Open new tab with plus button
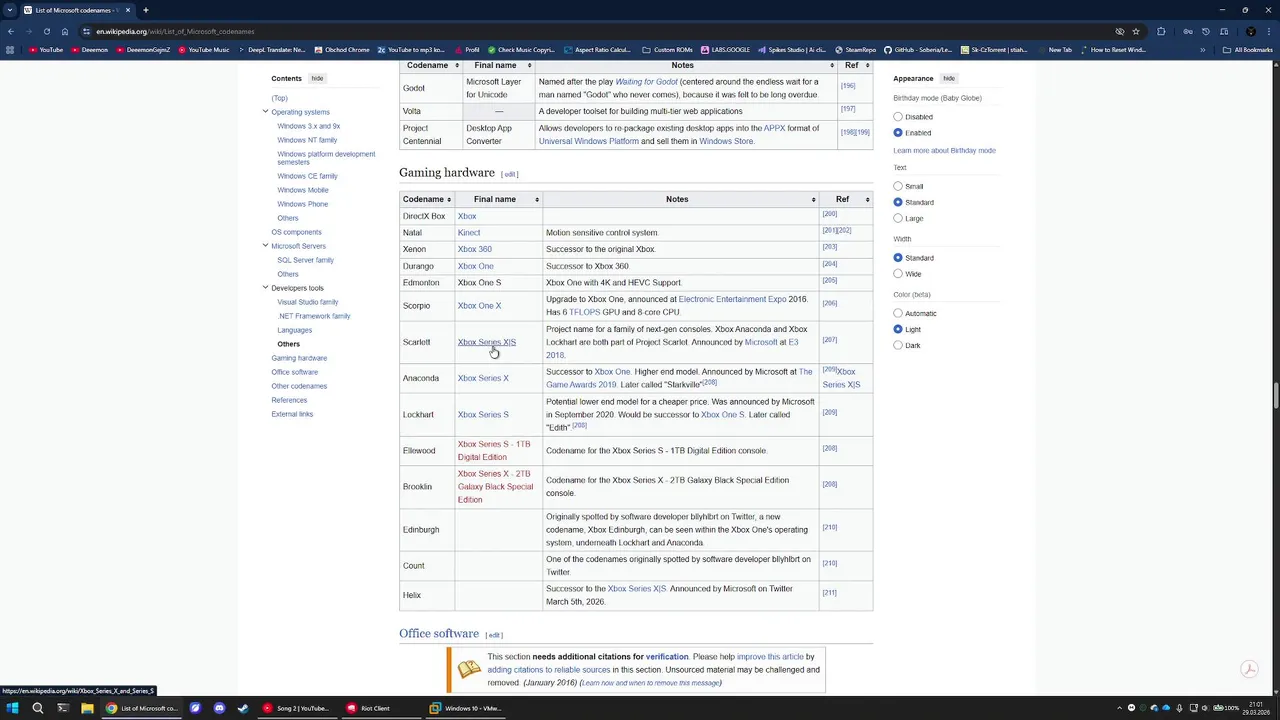1280x720 pixels. 145,10
